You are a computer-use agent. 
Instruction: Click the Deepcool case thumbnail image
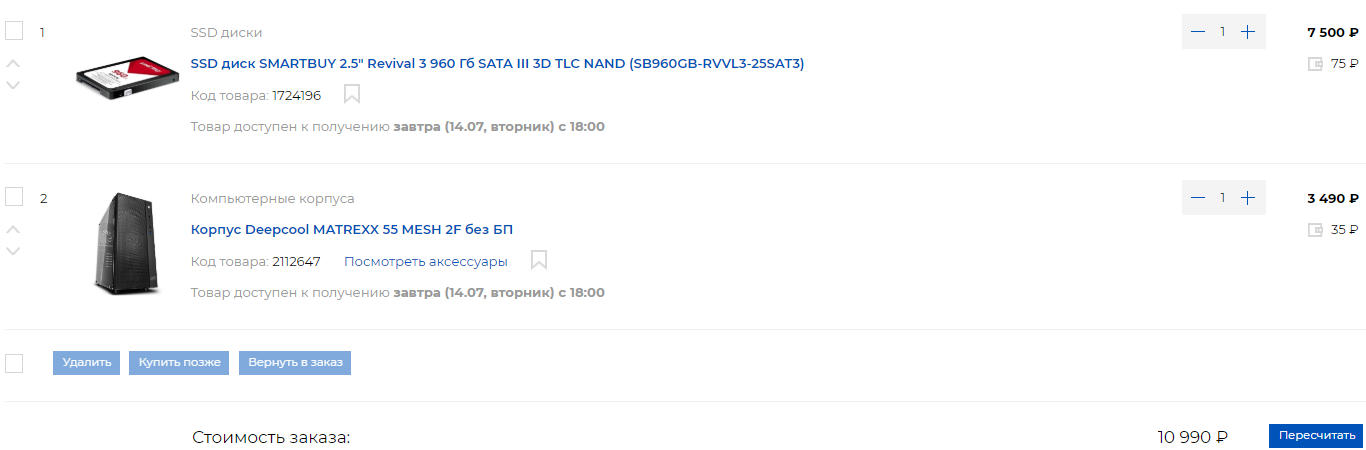click(x=122, y=244)
